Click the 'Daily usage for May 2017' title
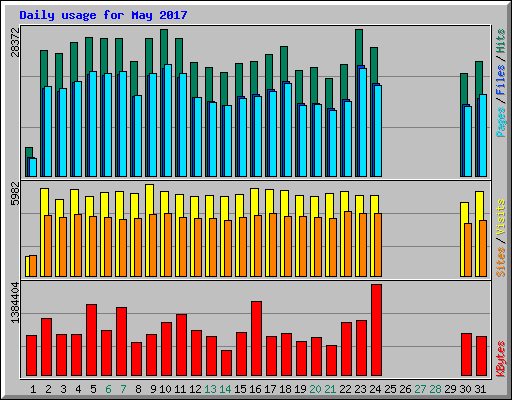This screenshot has width=512, height=400. (103, 15)
